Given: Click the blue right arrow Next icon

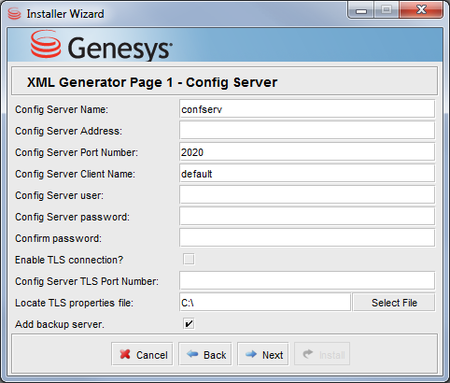Looking at the screenshot, I should (x=251, y=354).
